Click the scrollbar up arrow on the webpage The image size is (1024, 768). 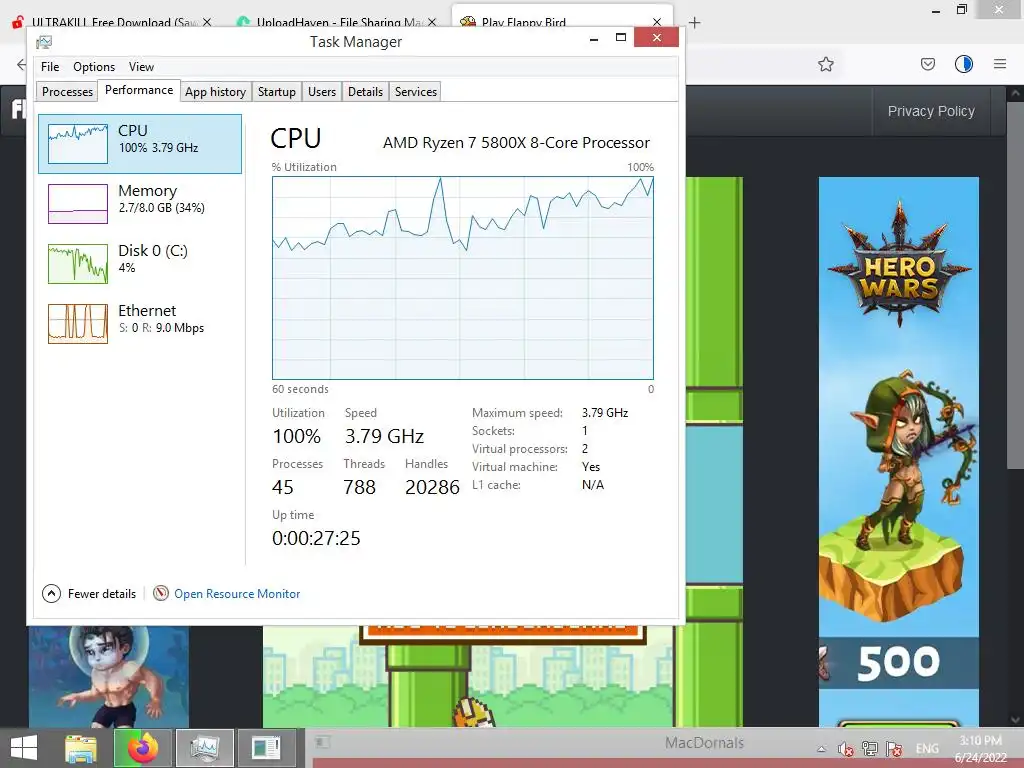[x=1015, y=93]
